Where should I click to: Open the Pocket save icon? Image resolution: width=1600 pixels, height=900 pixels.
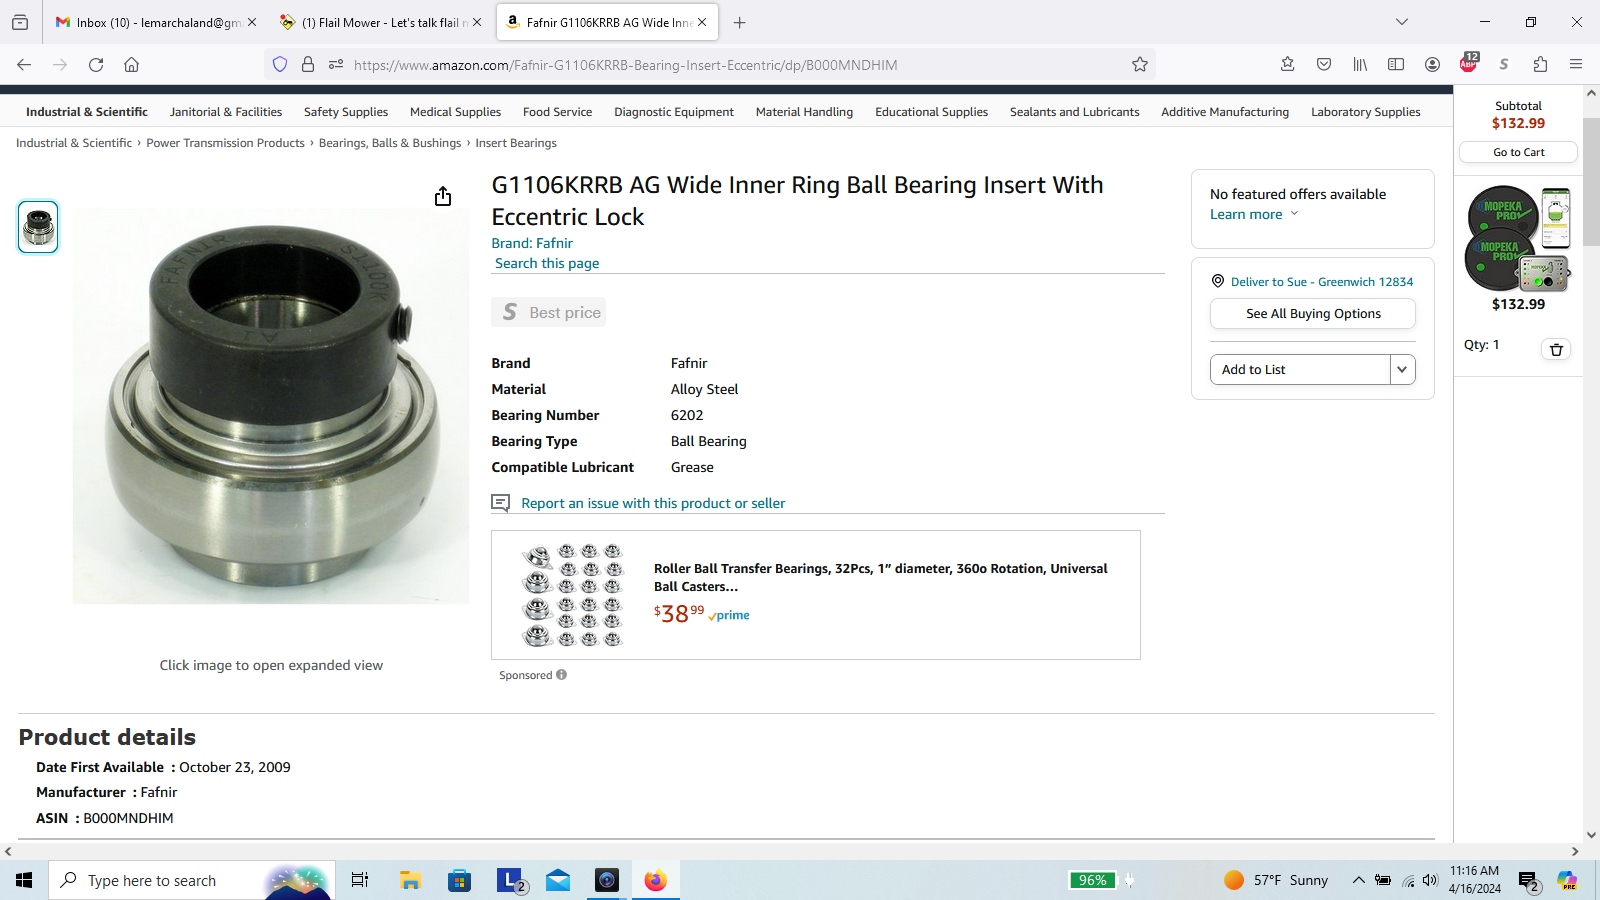[x=1324, y=64]
